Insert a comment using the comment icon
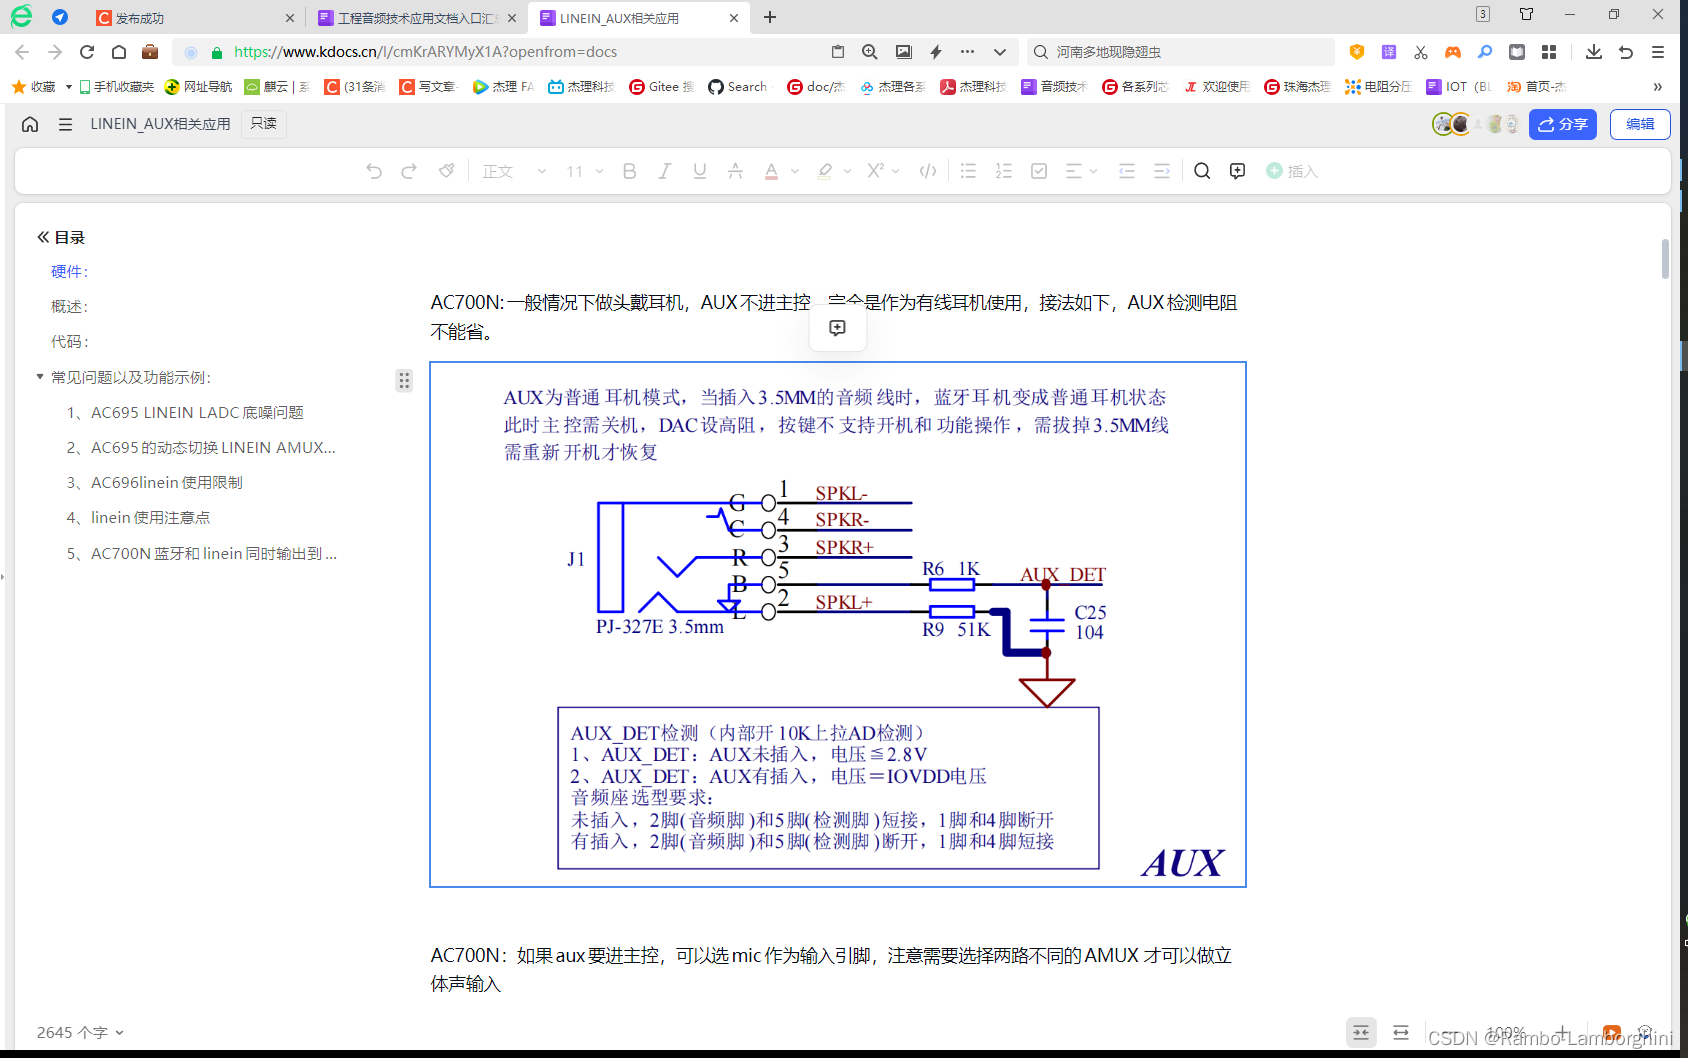 pyautogui.click(x=1237, y=171)
